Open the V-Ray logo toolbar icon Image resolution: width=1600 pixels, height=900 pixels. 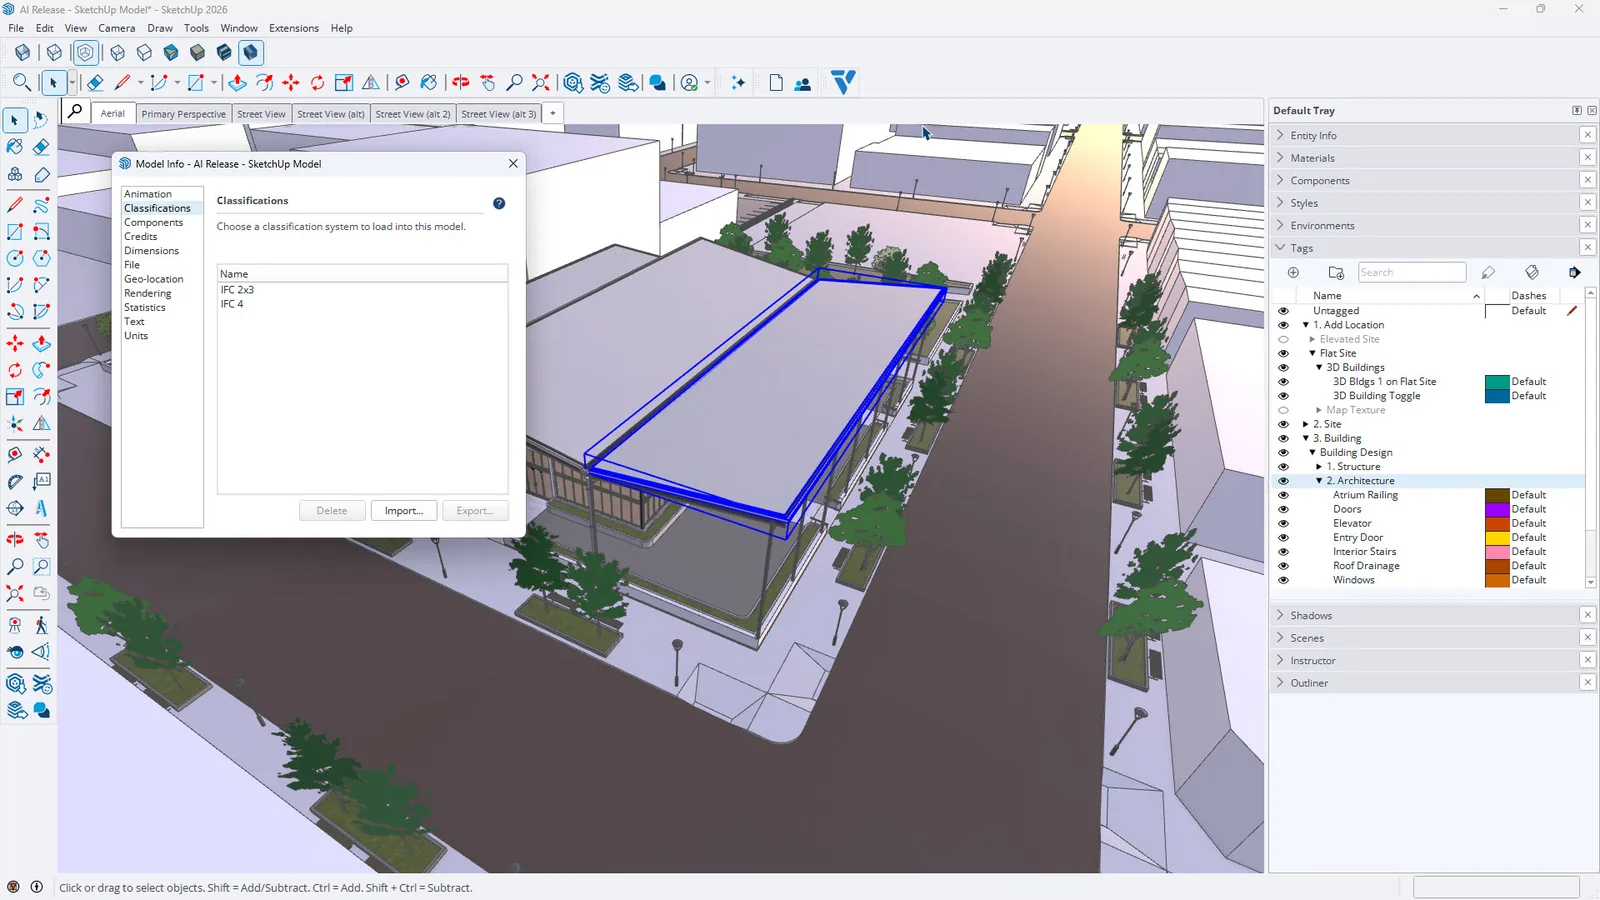pos(843,82)
